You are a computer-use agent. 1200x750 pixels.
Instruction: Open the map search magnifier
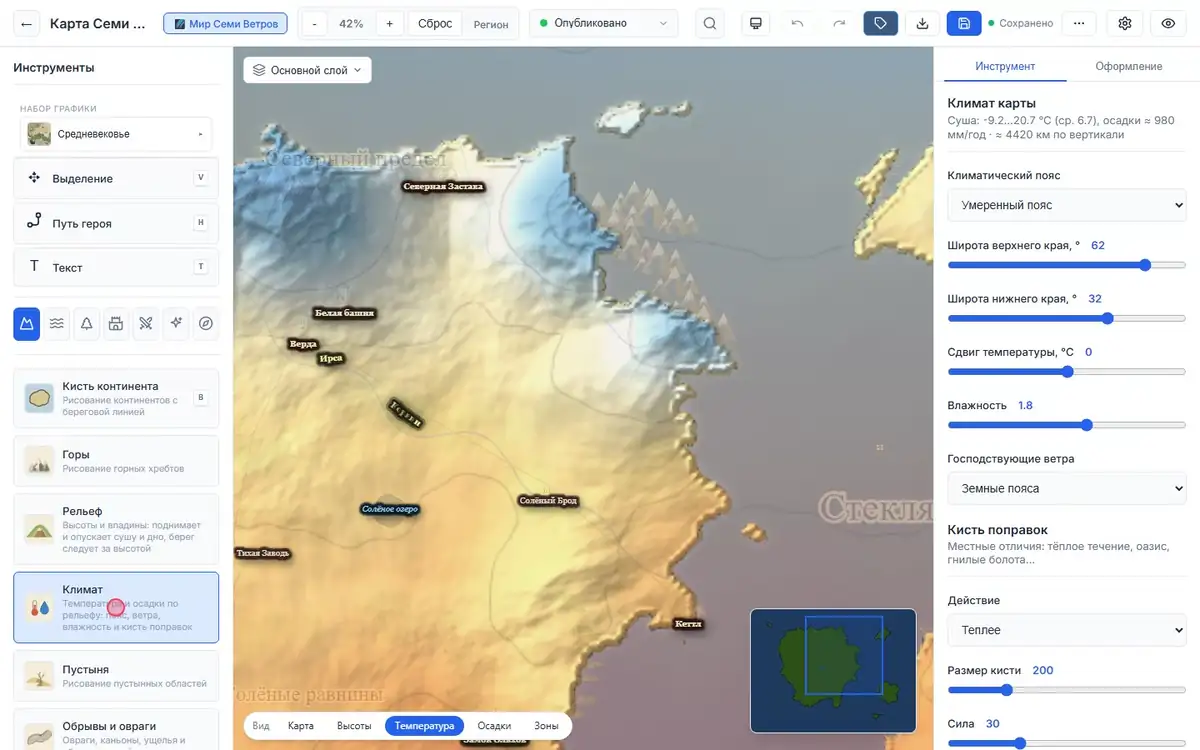point(710,23)
